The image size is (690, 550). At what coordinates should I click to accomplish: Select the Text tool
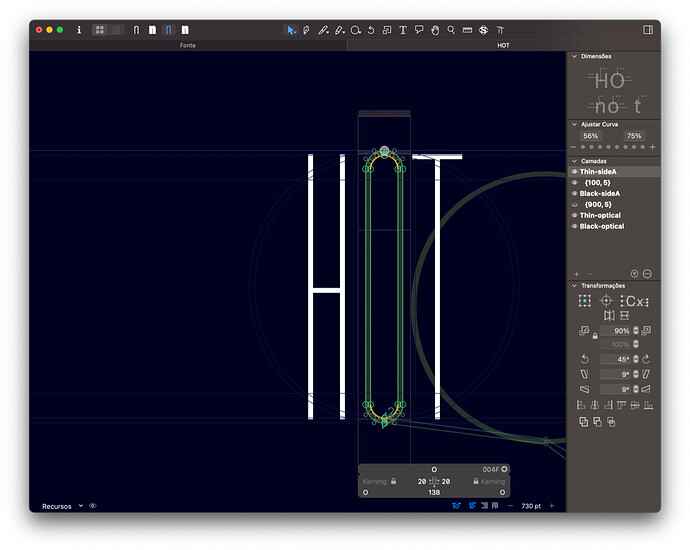coord(403,30)
